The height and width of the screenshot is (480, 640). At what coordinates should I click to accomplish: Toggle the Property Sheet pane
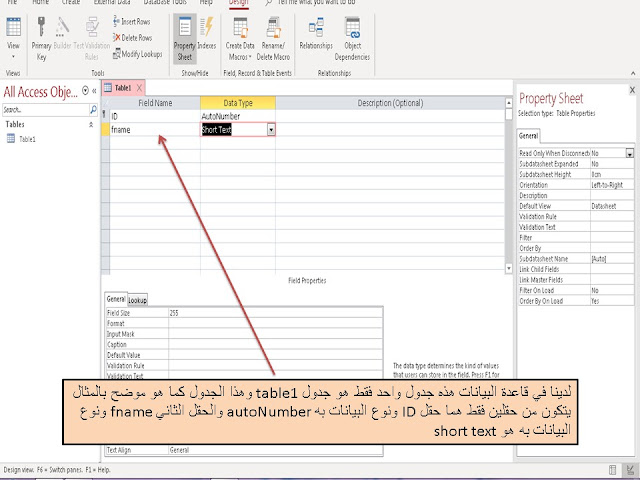tap(184, 38)
